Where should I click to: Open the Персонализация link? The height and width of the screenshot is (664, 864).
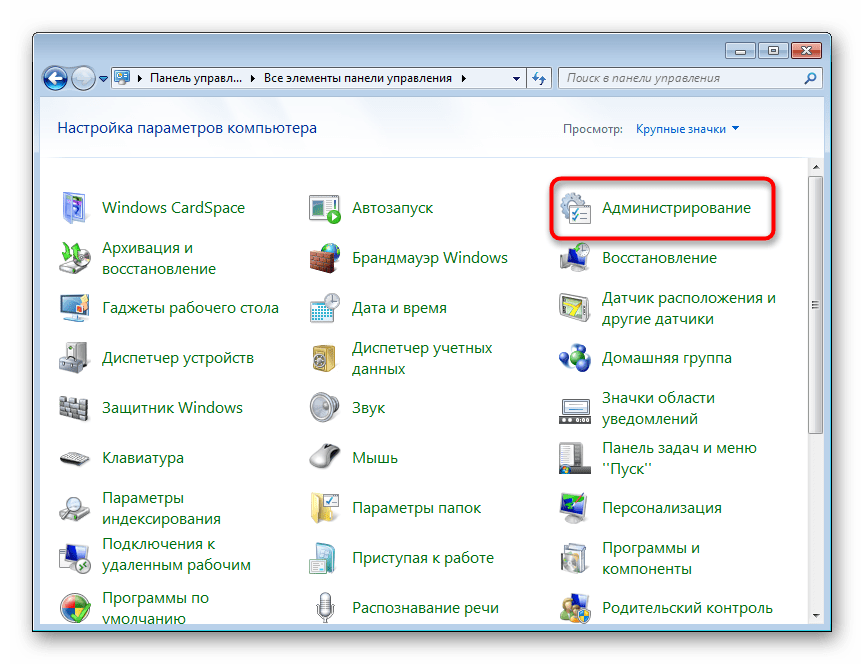661,508
